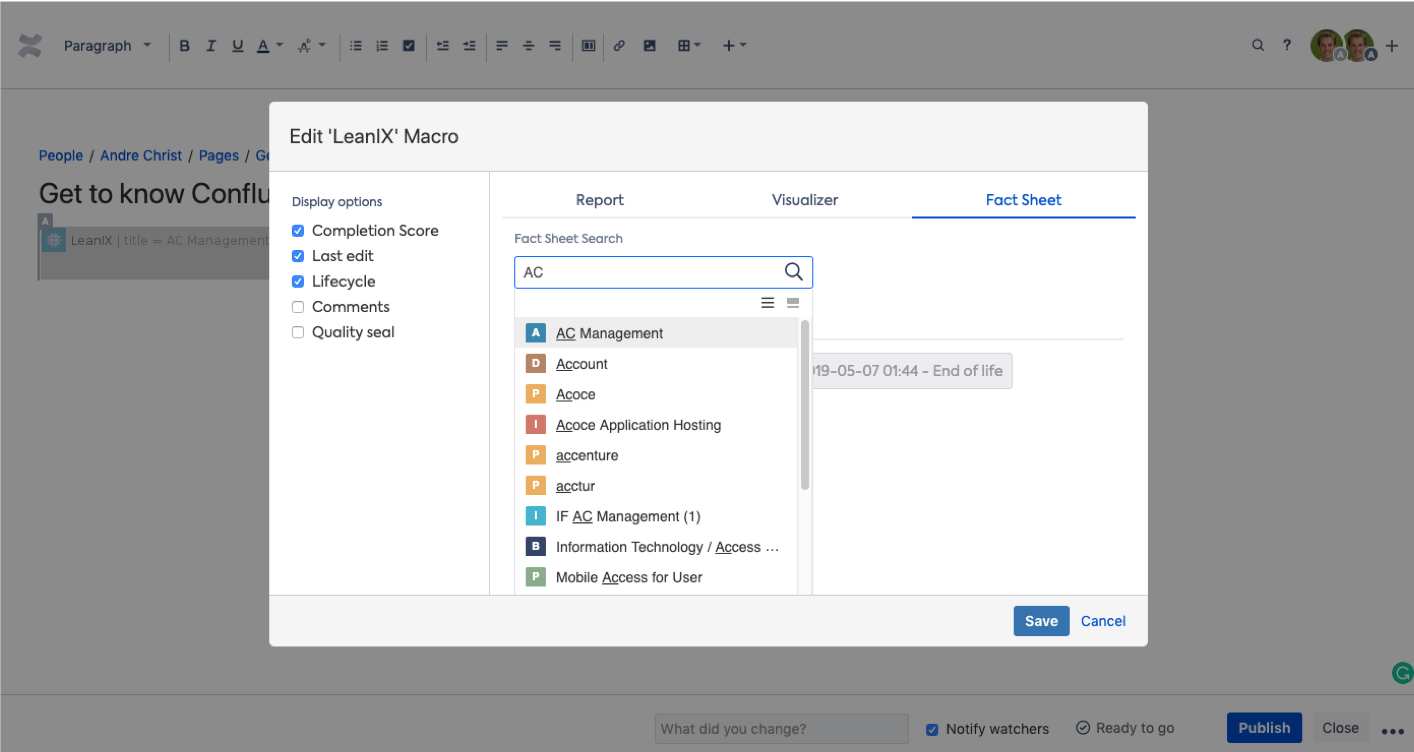
Task: Open the People breadcrumb link
Action: [61, 155]
